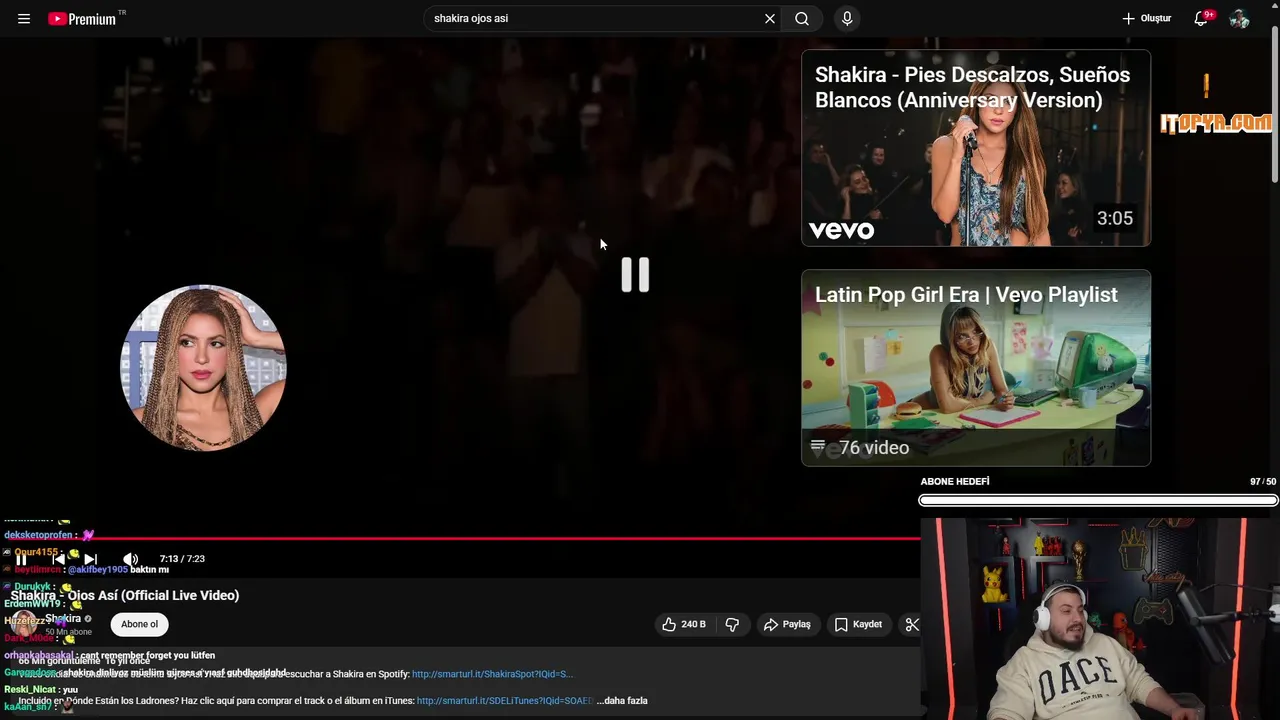Go to the previous video button
1280x720 pixels.
(58, 560)
